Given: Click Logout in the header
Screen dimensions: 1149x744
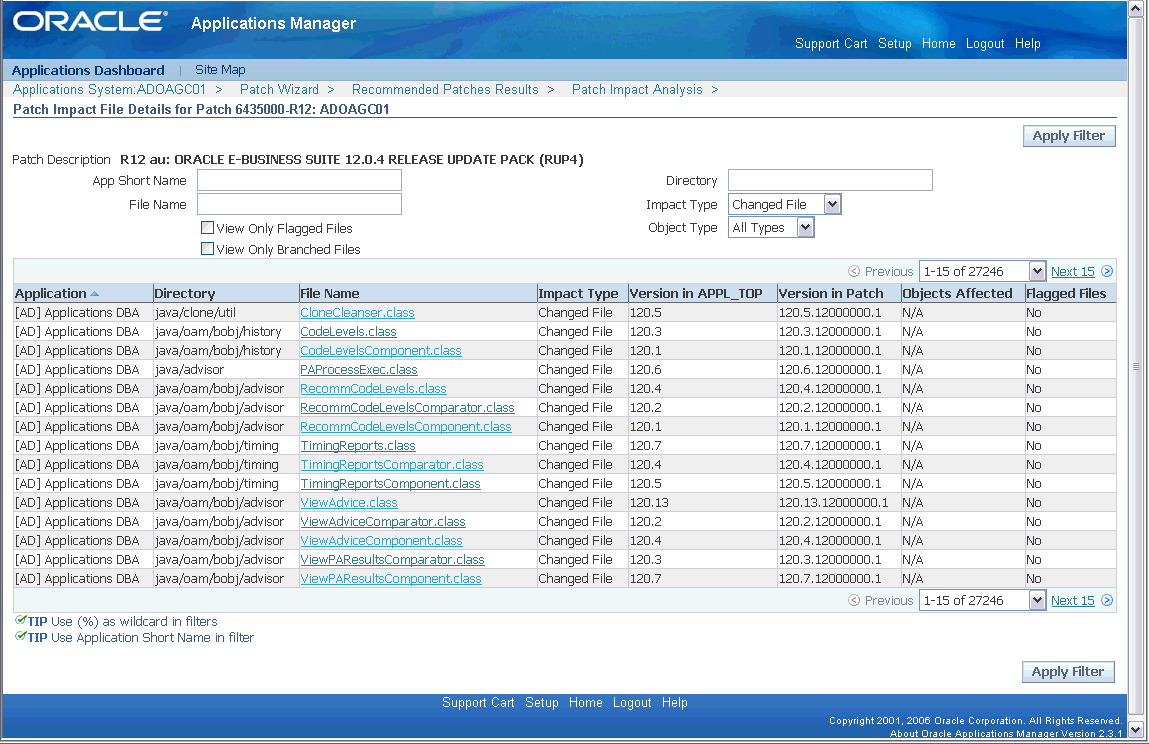Looking at the screenshot, I should pyautogui.click(x=985, y=43).
